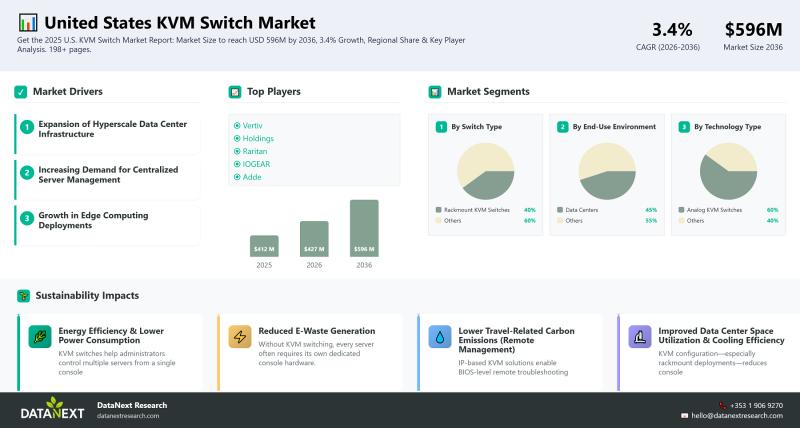
Task: Click the purple Data Center Space Utilization icon
Action: coord(640,337)
